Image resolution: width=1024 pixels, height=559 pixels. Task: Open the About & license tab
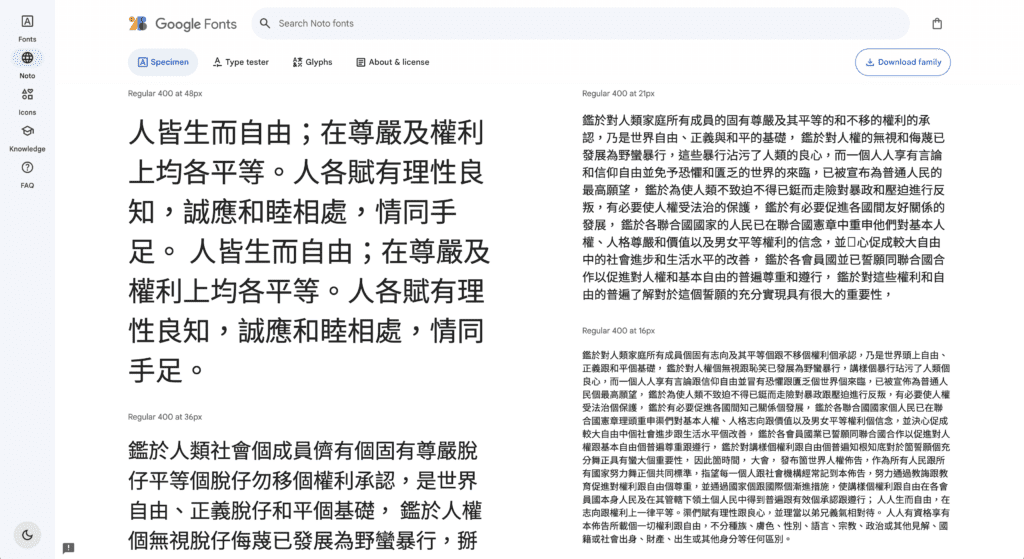point(392,62)
